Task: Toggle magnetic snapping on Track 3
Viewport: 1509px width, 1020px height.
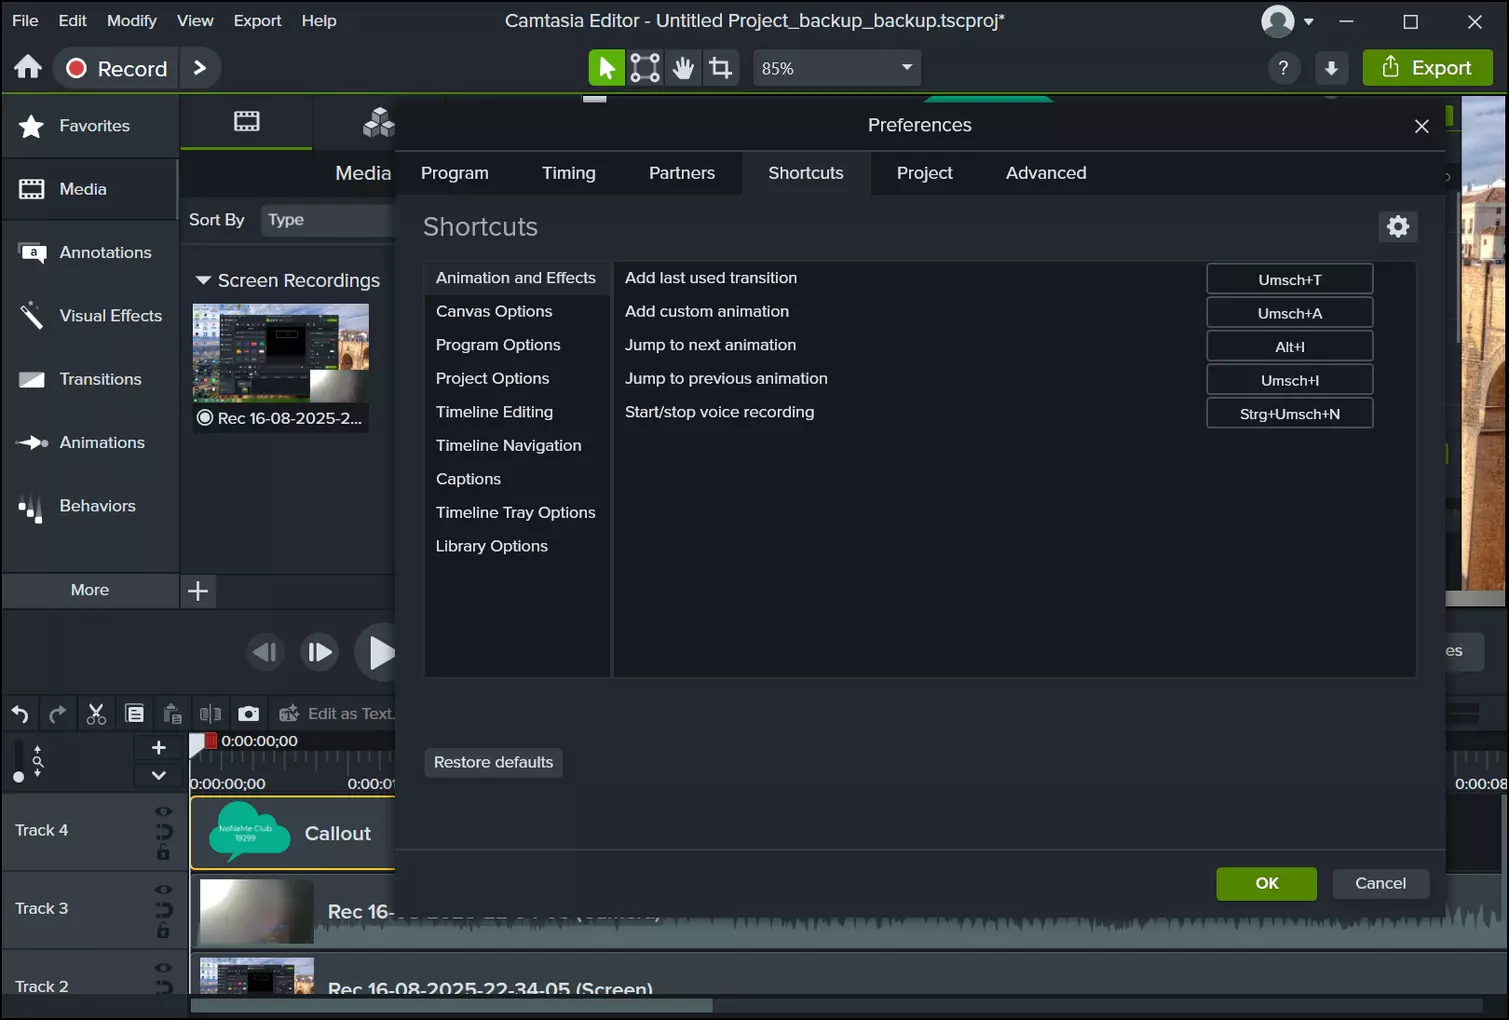Action: pos(164,910)
